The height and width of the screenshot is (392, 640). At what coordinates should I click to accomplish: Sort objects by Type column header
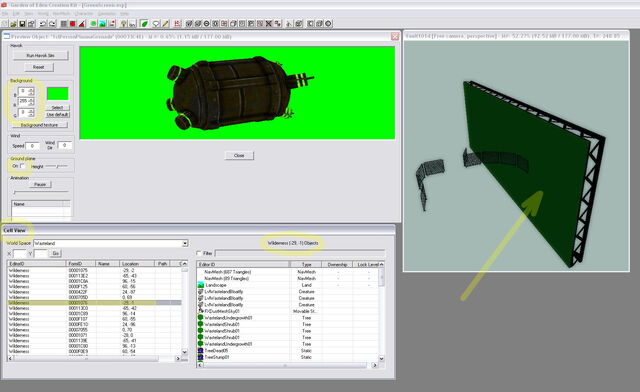coord(306,265)
